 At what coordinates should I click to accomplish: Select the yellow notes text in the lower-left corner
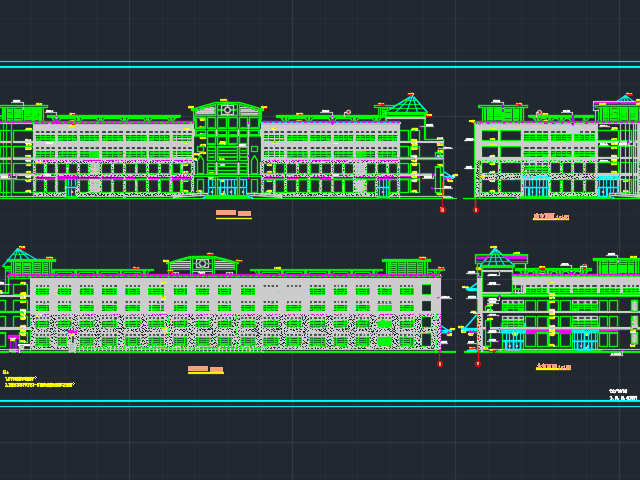[38, 381]
